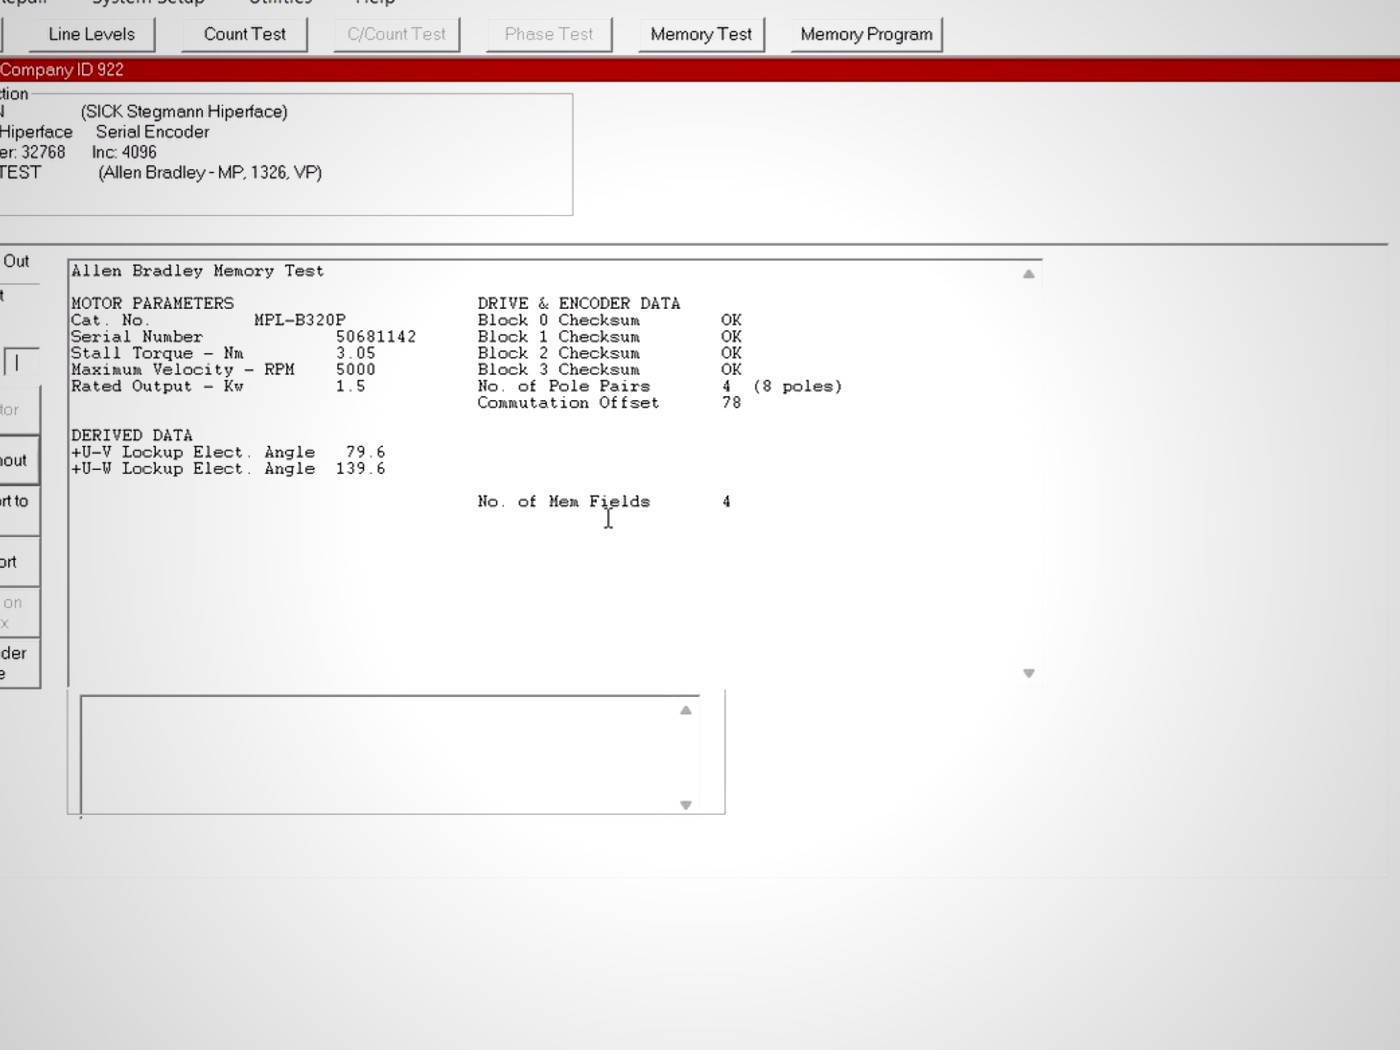Image resolution: width=1400 pixels, height=1050 pixels.
Task: Open the Line Levels test
Action: point(91,34)
